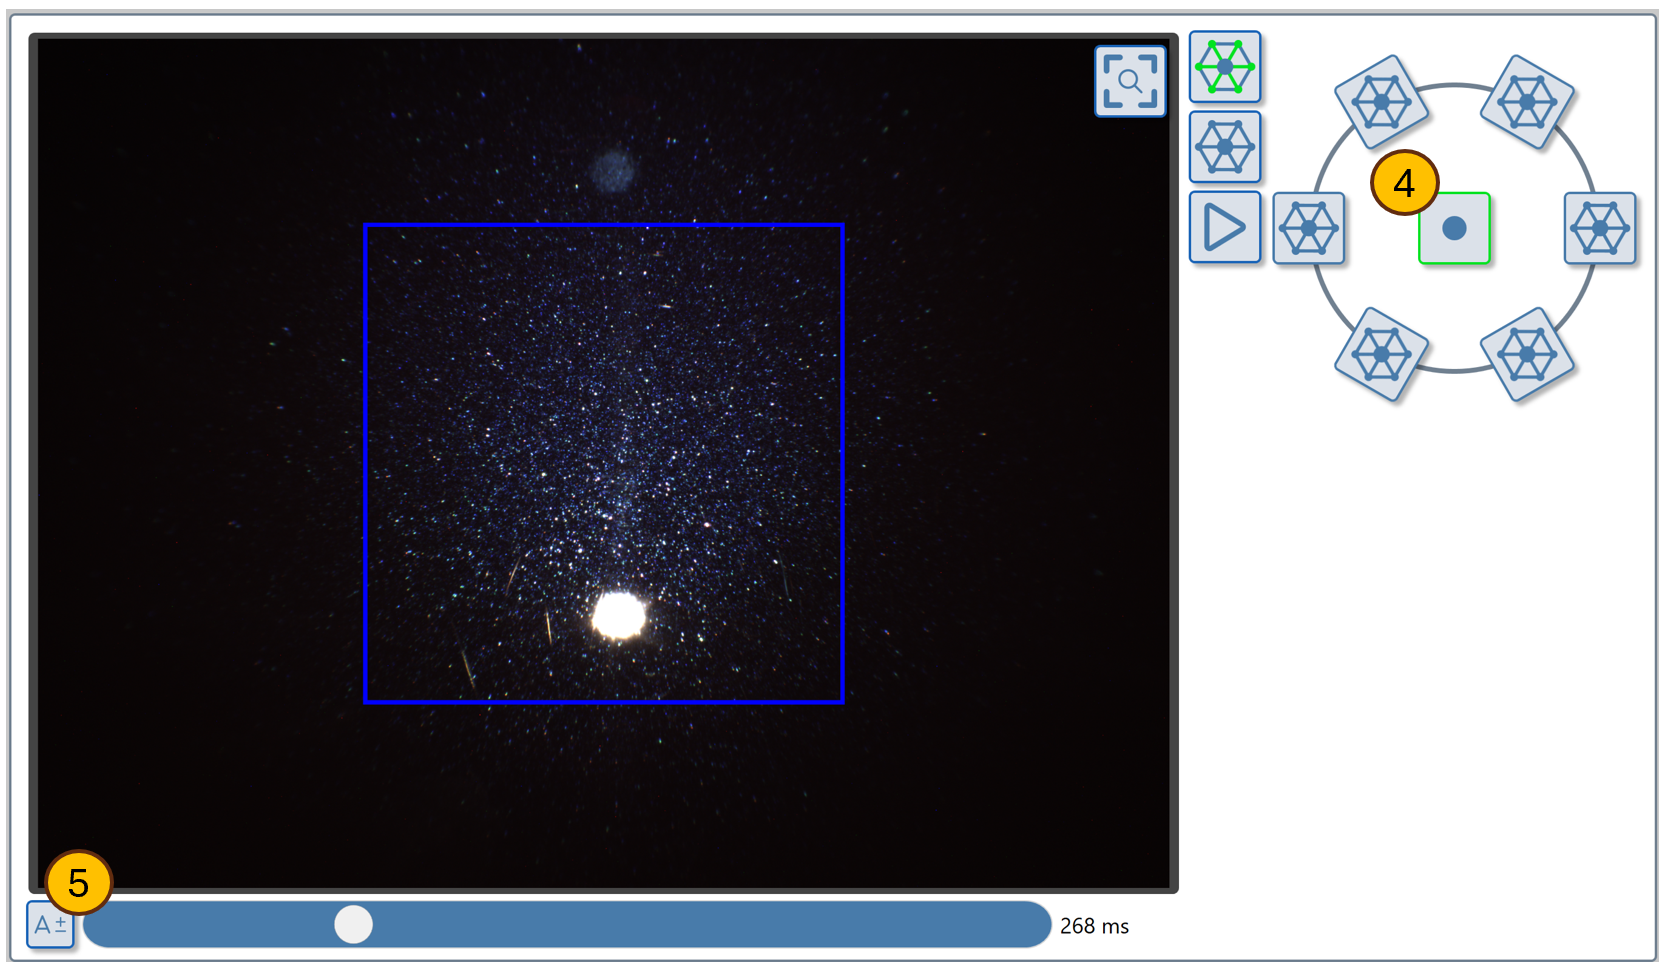Click the exposure slider track right of the handle

(700, 924)
